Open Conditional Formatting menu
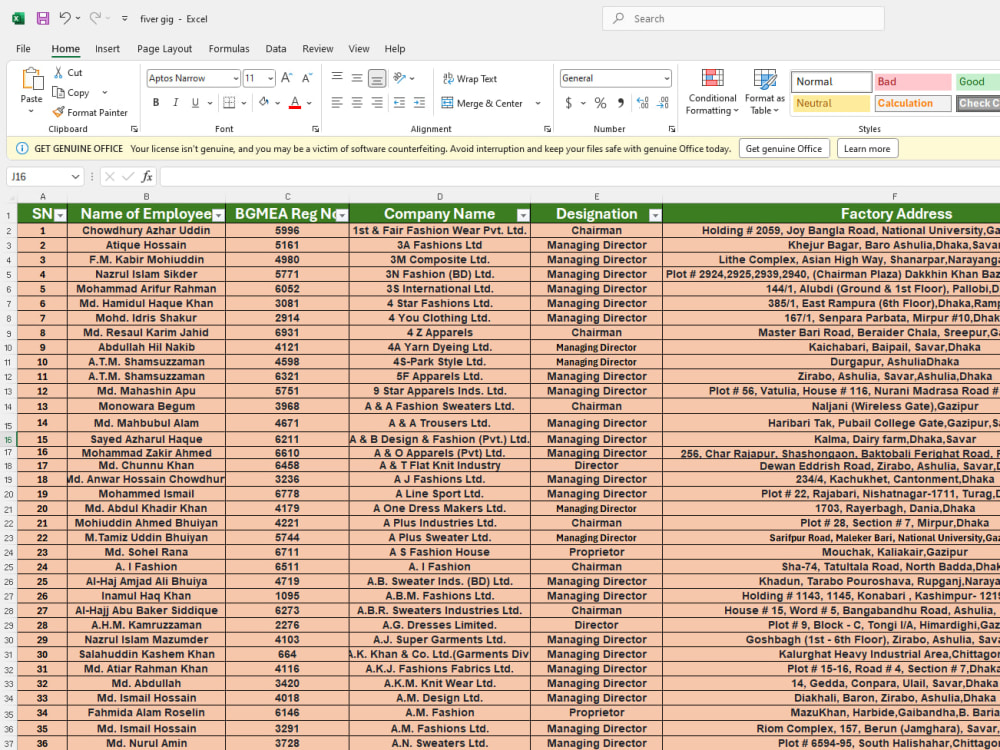 pos(712,92)
